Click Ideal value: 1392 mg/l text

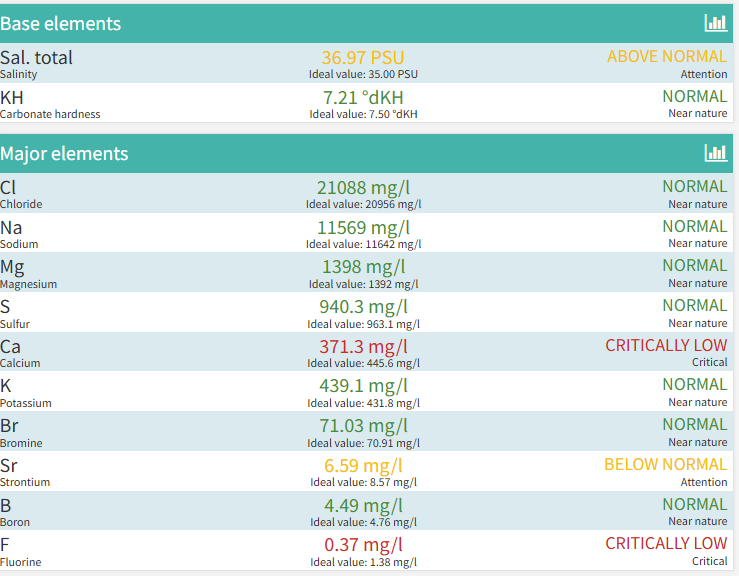click(x=363, y=284)
